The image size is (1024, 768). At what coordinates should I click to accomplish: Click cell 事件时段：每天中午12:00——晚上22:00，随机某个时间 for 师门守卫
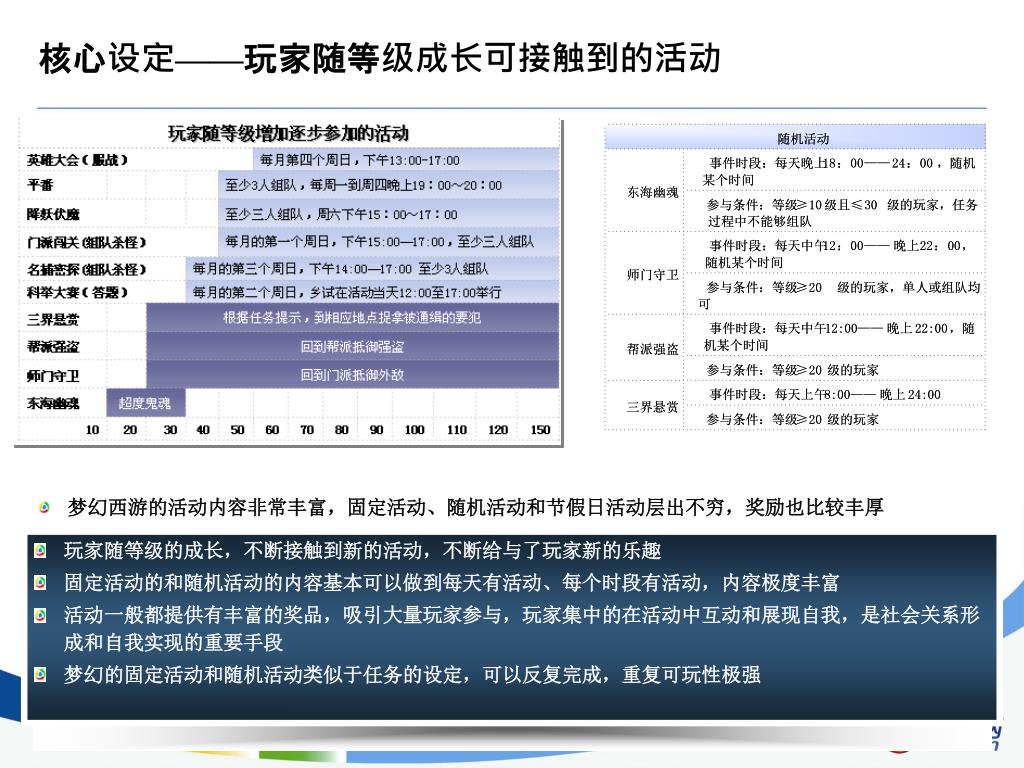click(x=835, y=253)
